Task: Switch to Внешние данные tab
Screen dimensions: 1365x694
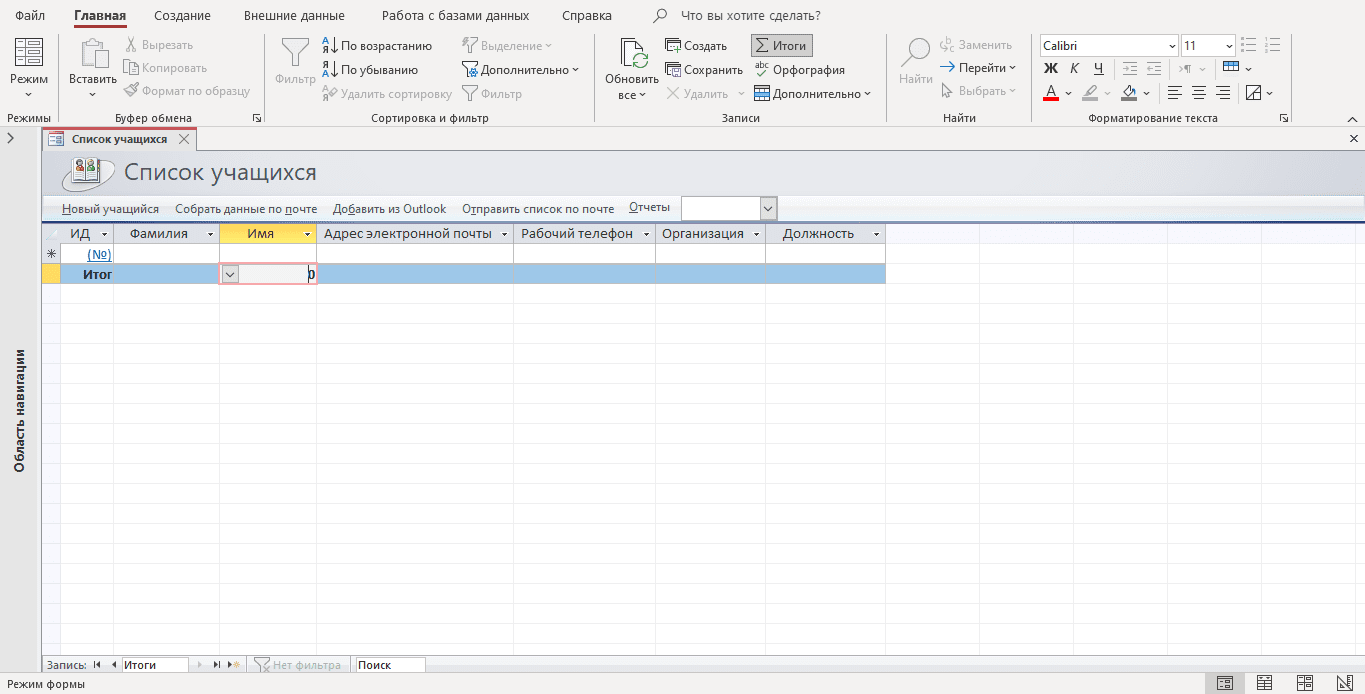Action: (294, 16)
